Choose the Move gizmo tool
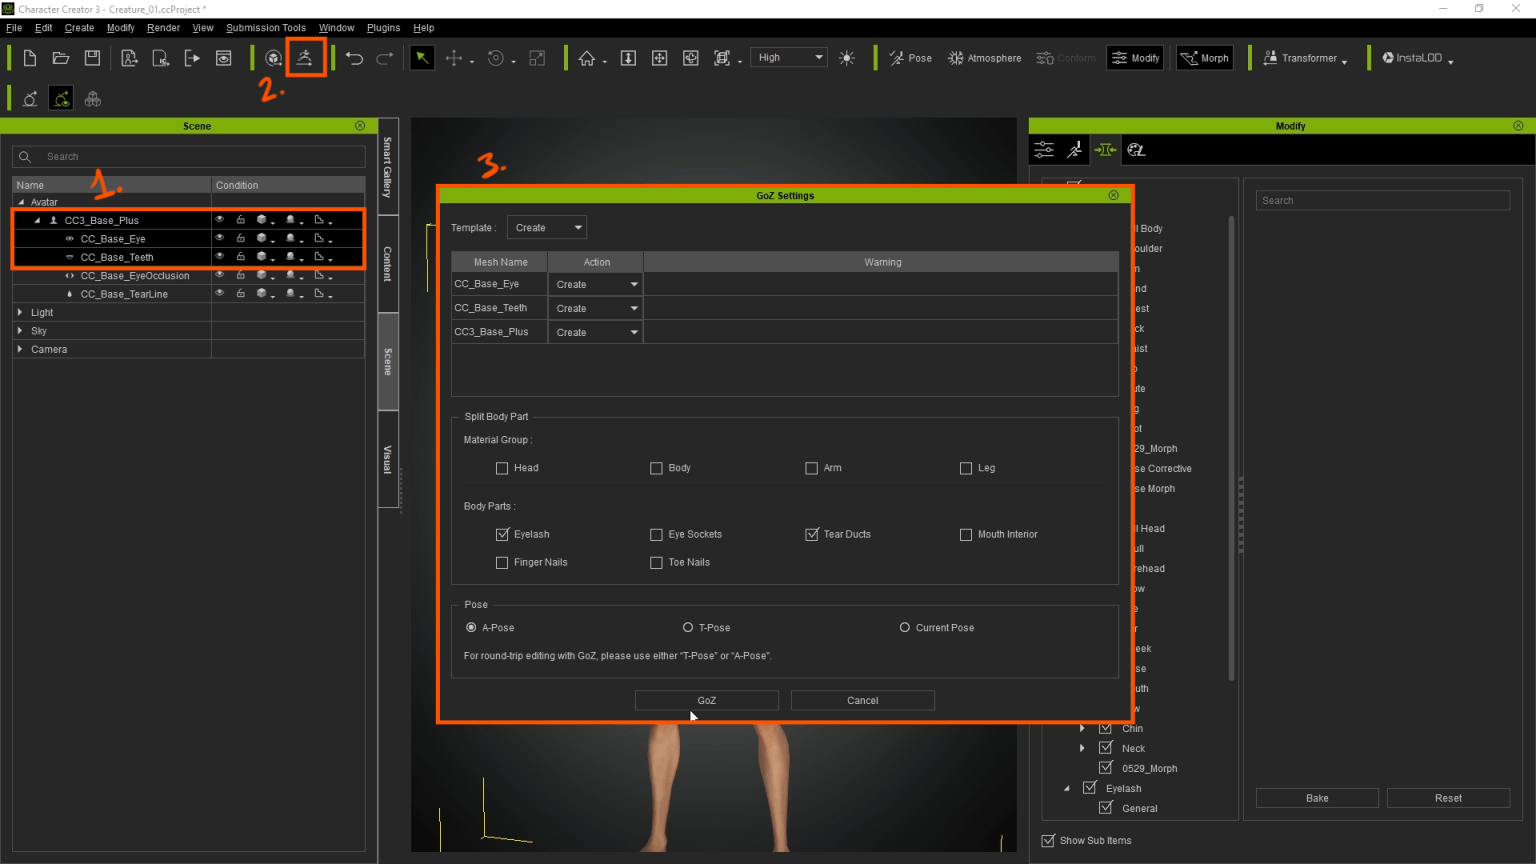 pyautogui.click(x=454, y=58)
